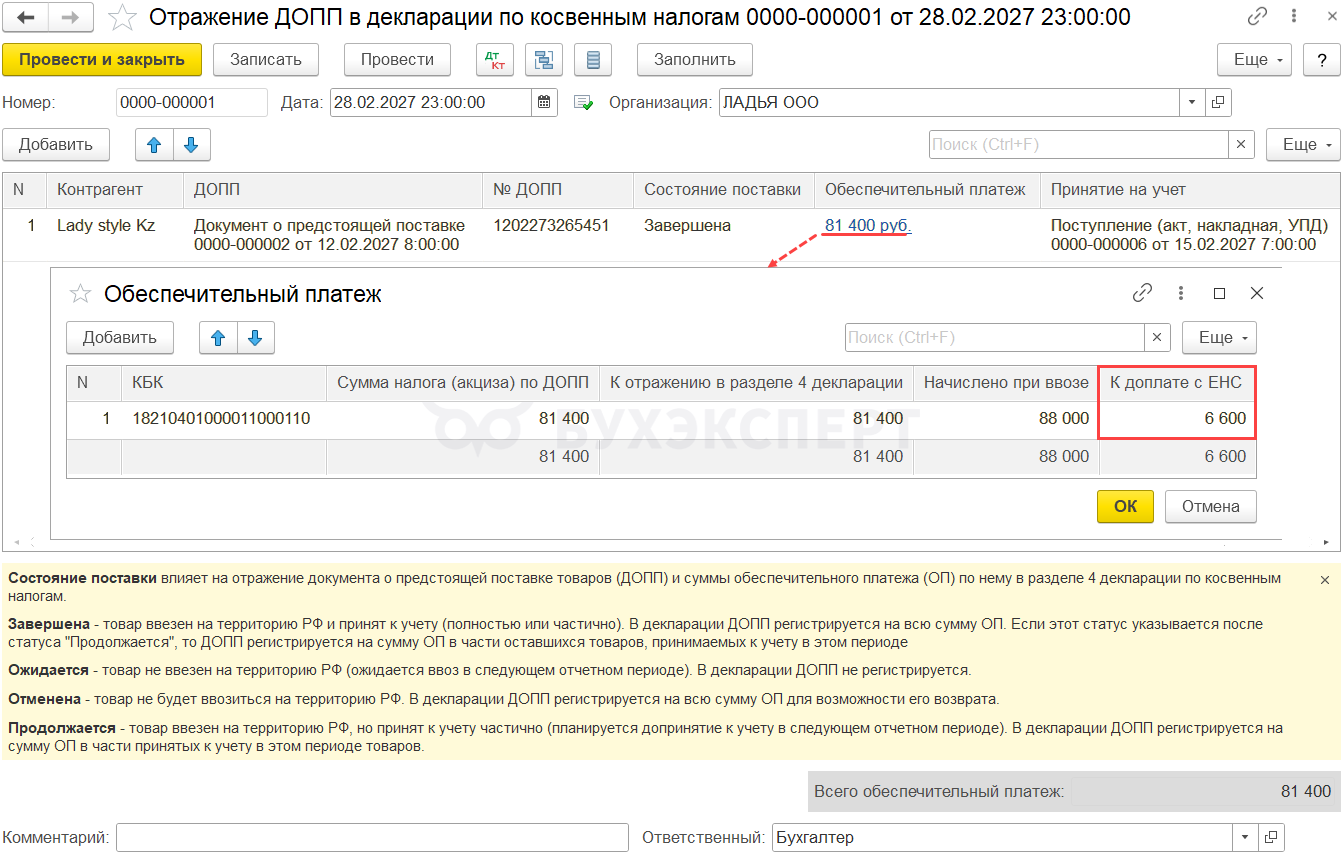
Task: Go forward using the right arrow
Action: tap(71, 17)
